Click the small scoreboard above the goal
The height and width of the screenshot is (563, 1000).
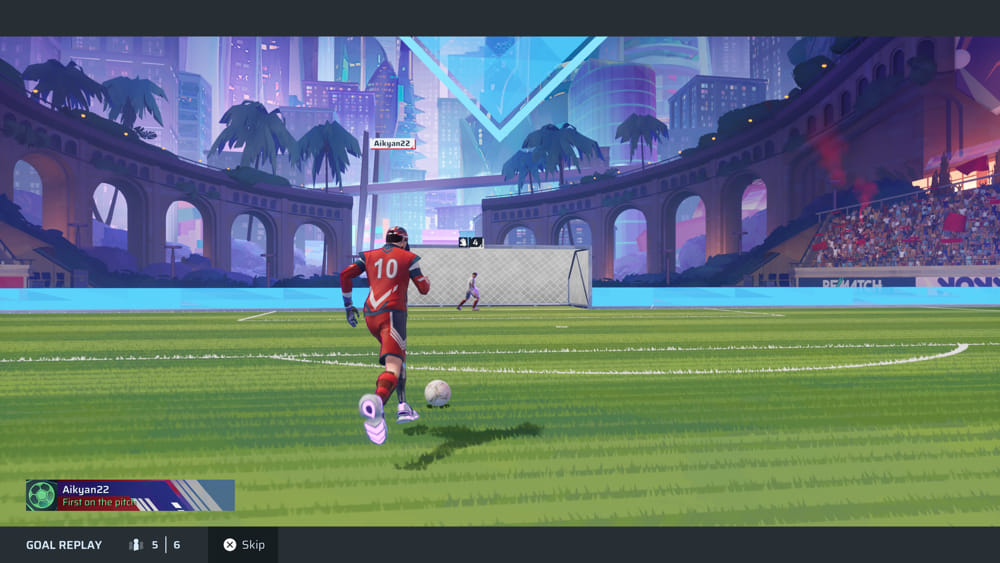pos(470,241)
